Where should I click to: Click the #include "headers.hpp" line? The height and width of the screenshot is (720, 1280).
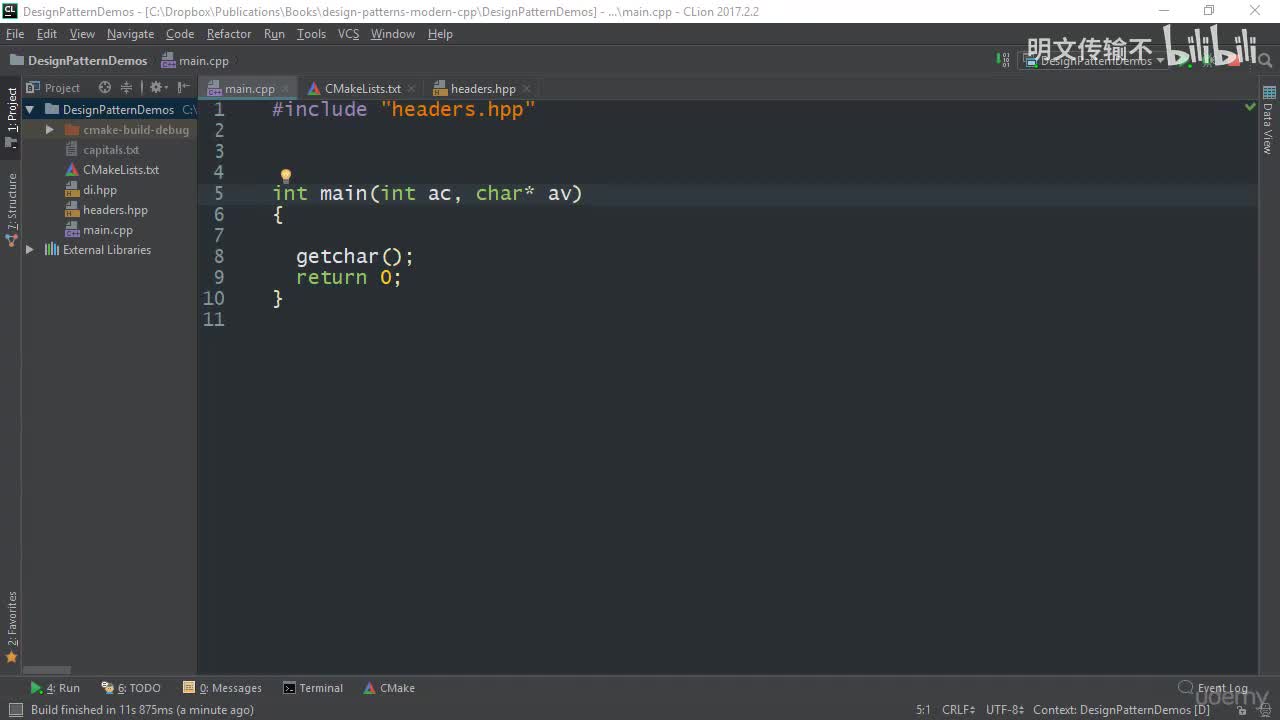[x=404, y=109]
